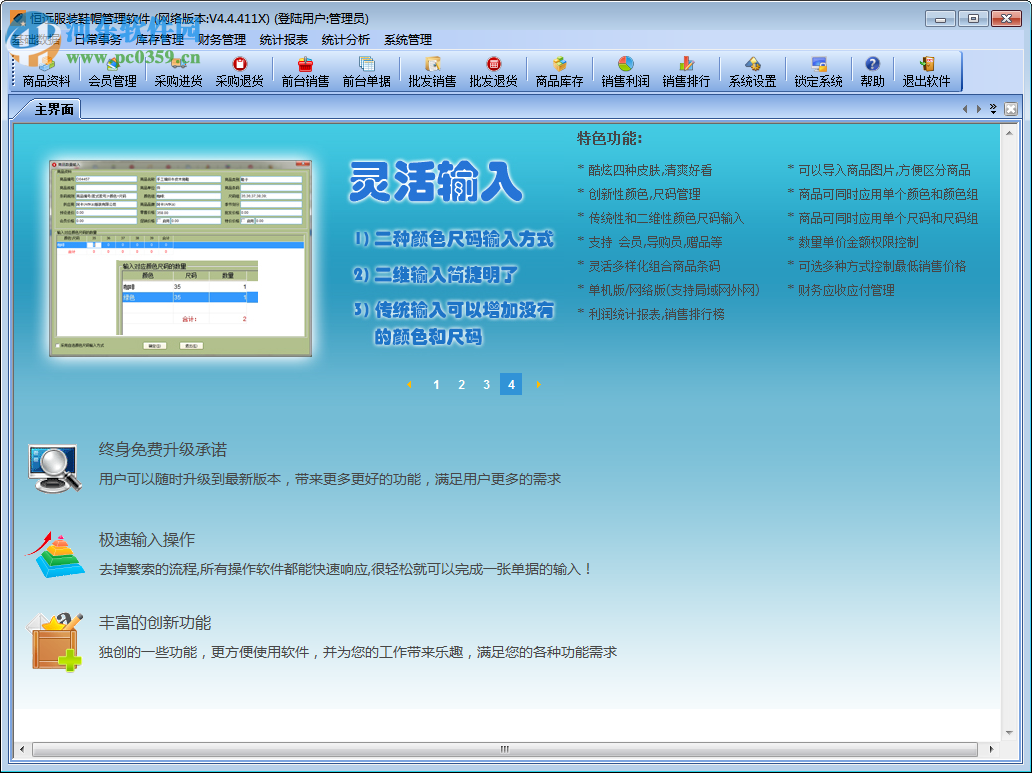Open 财务管理 menu
Screen dimensions: 1032x773
(222, 40)
